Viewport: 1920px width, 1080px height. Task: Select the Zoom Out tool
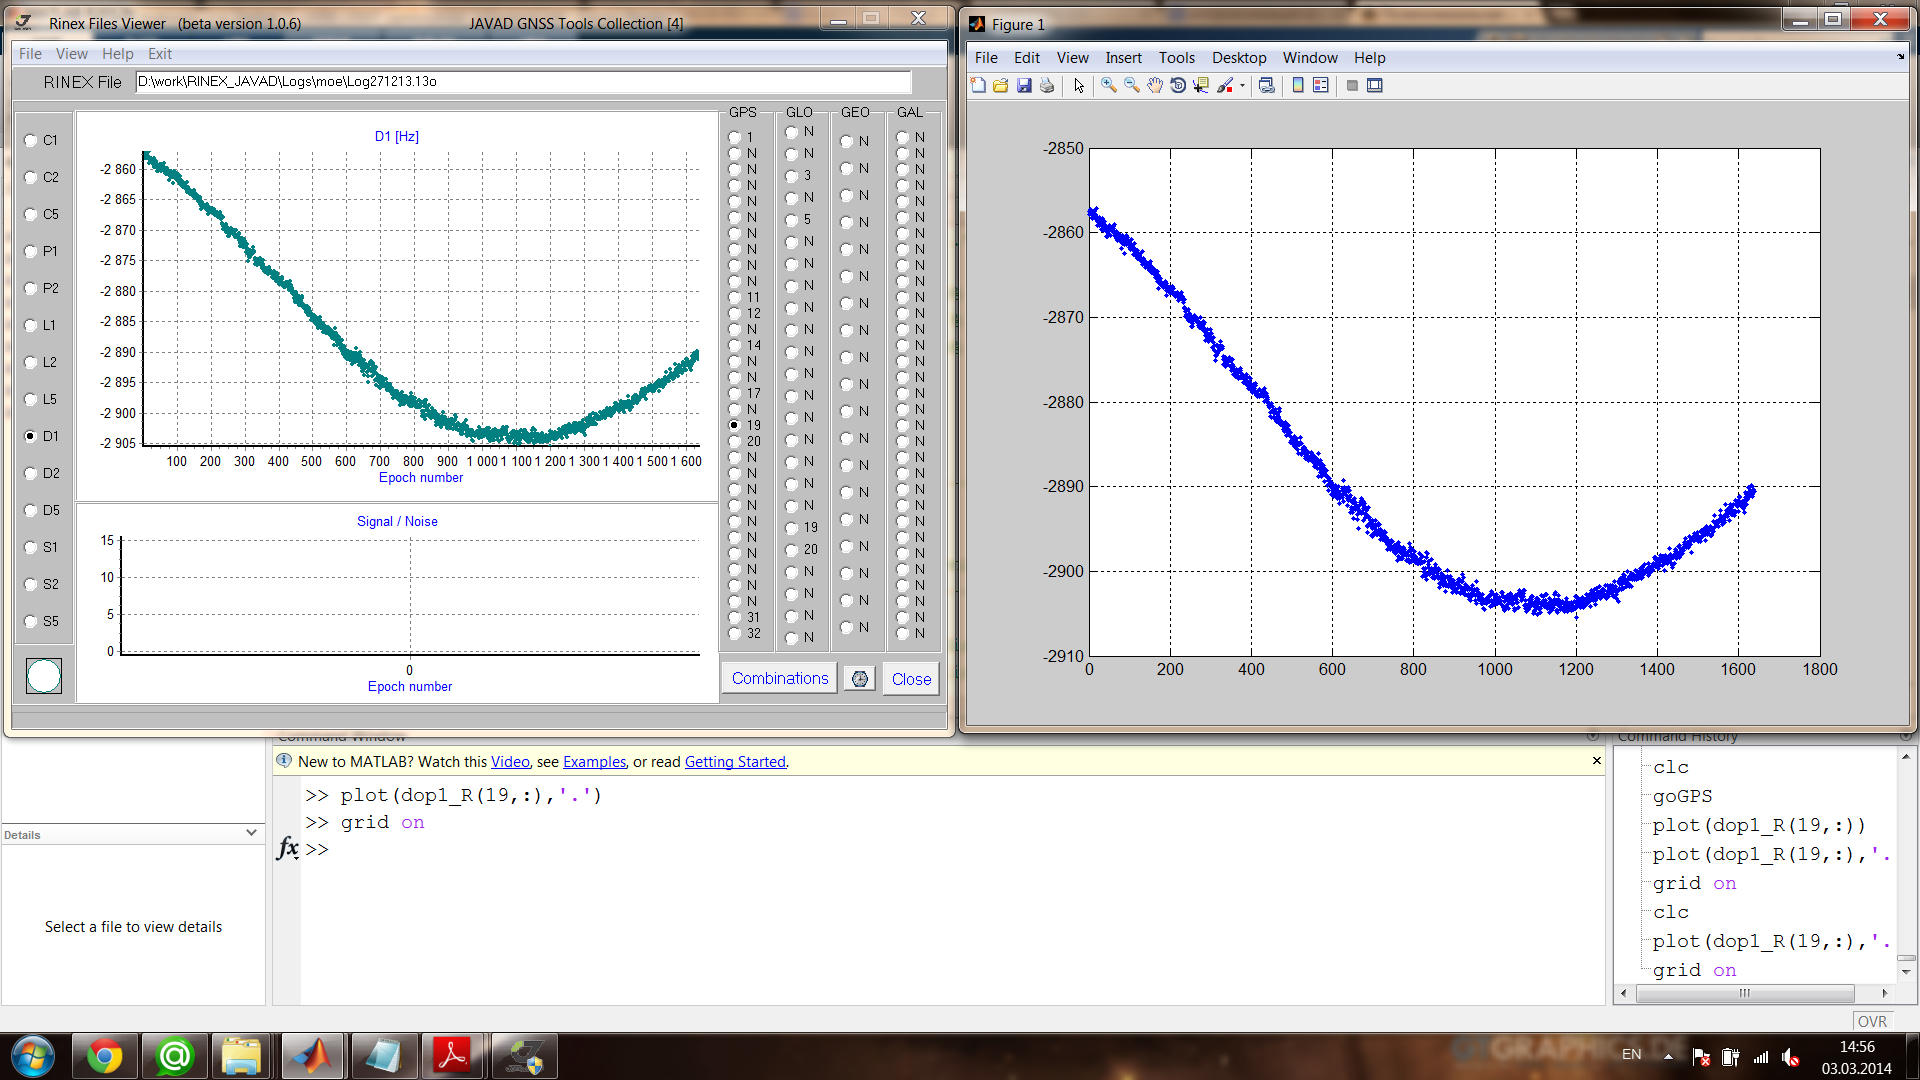[x=1132, y=86]
